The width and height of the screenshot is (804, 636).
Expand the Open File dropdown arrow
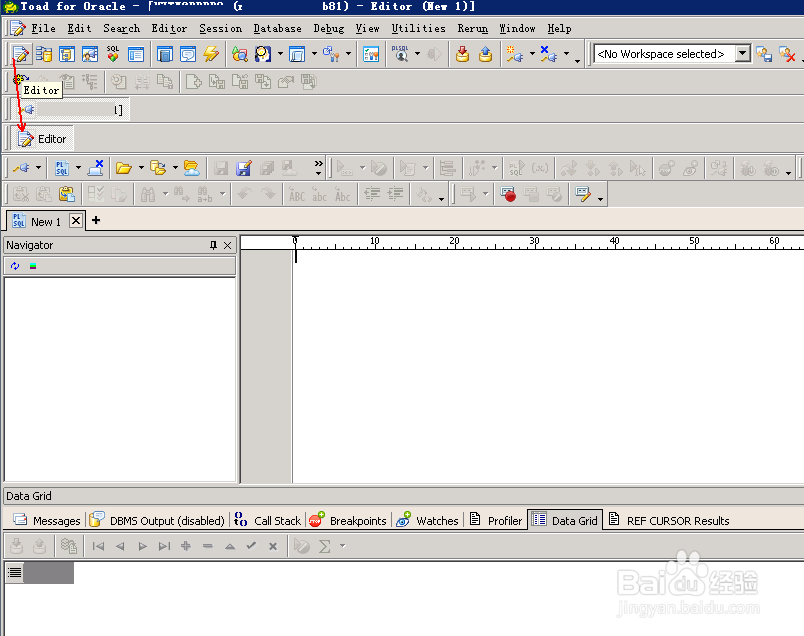click(x=142, y=168)
